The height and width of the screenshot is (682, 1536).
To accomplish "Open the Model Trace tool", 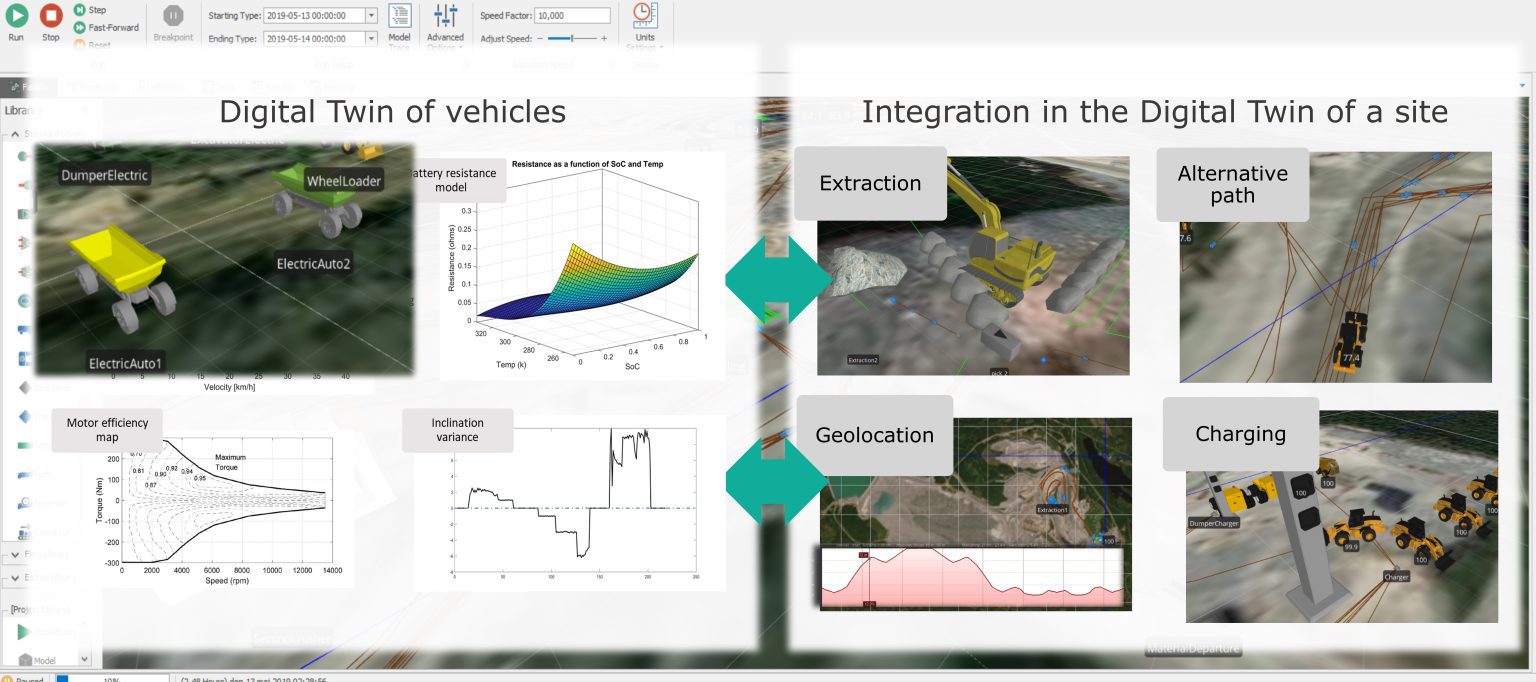I will coord(399,16).
